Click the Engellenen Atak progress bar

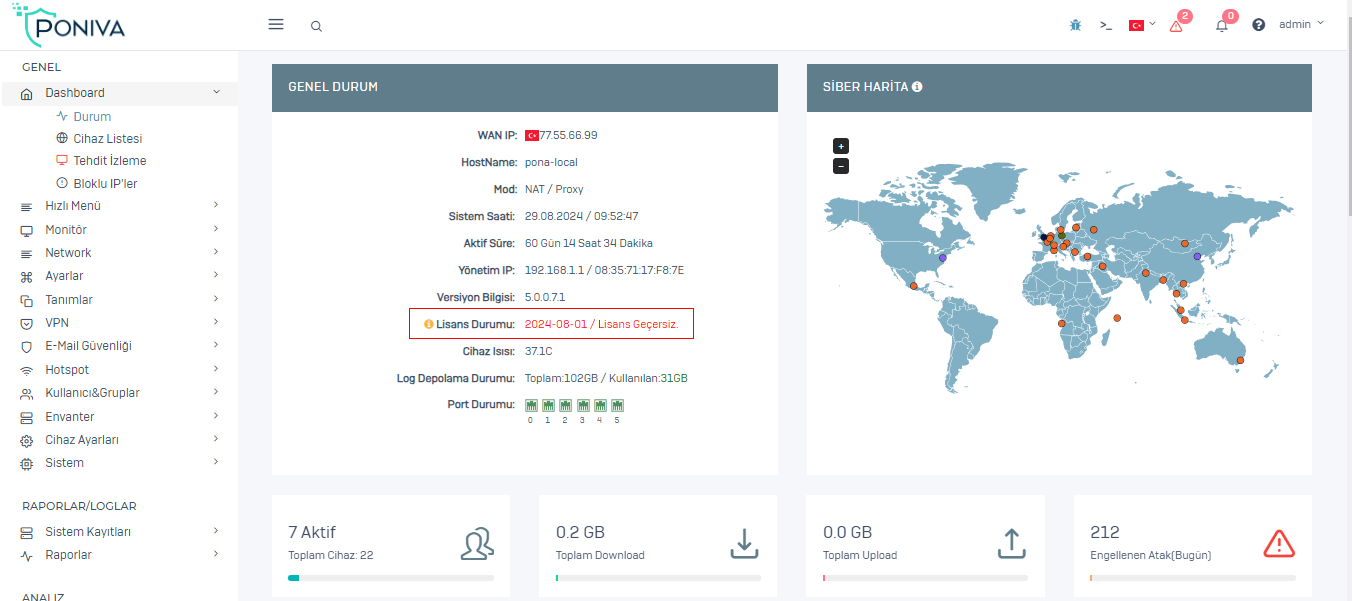pyautogui.click(x=1193, y=578)
